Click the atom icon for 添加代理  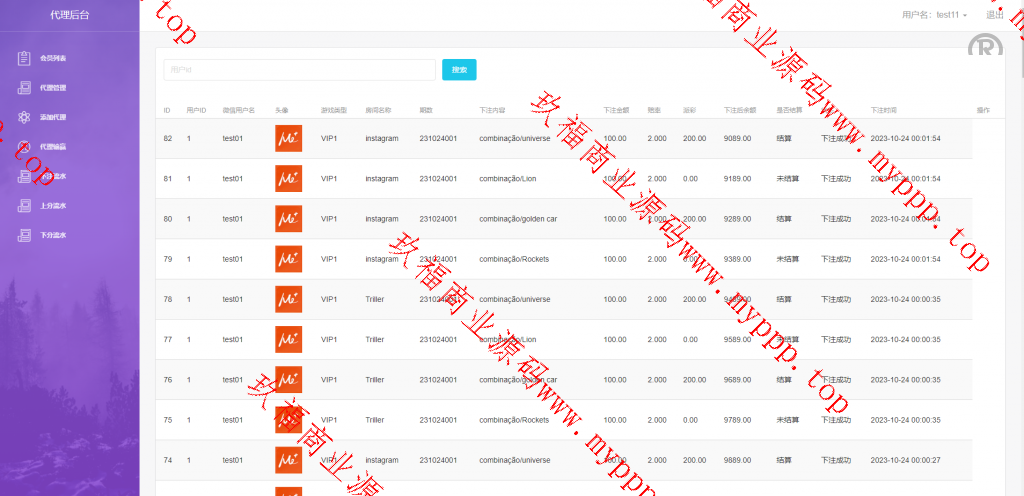(24, 117)
